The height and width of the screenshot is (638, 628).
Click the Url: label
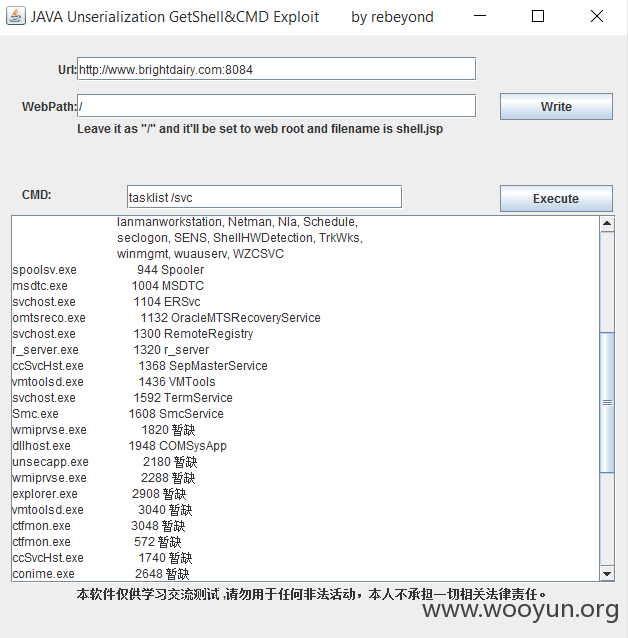tap(67, 70)
